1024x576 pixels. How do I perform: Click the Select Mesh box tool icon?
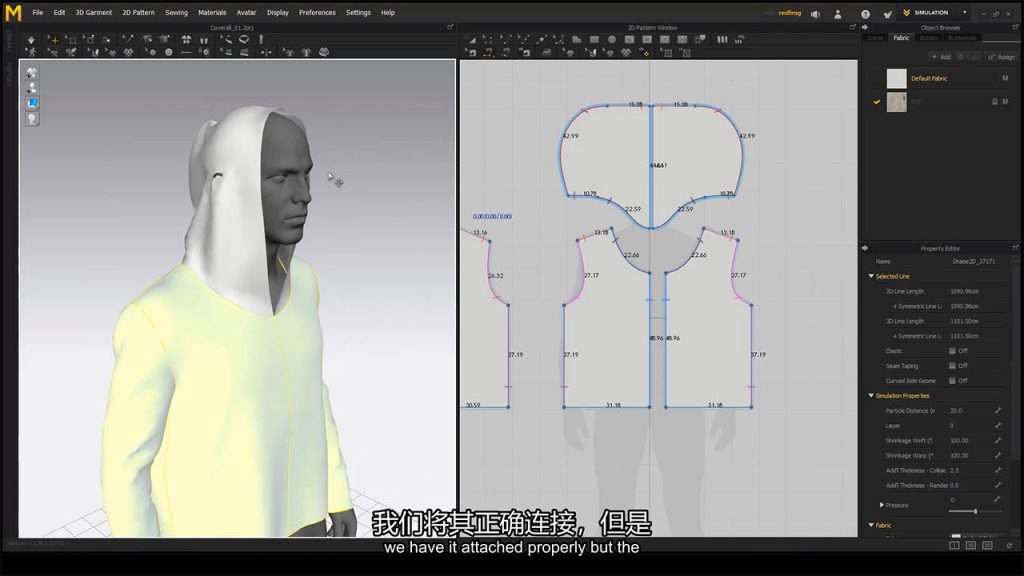(71, 40)
